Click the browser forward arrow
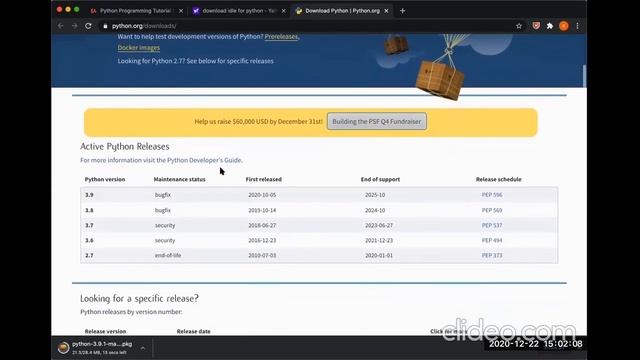Image resolution: width=640 pixels, height=360 pixels. pyautogui.click(x=74, y=26)
